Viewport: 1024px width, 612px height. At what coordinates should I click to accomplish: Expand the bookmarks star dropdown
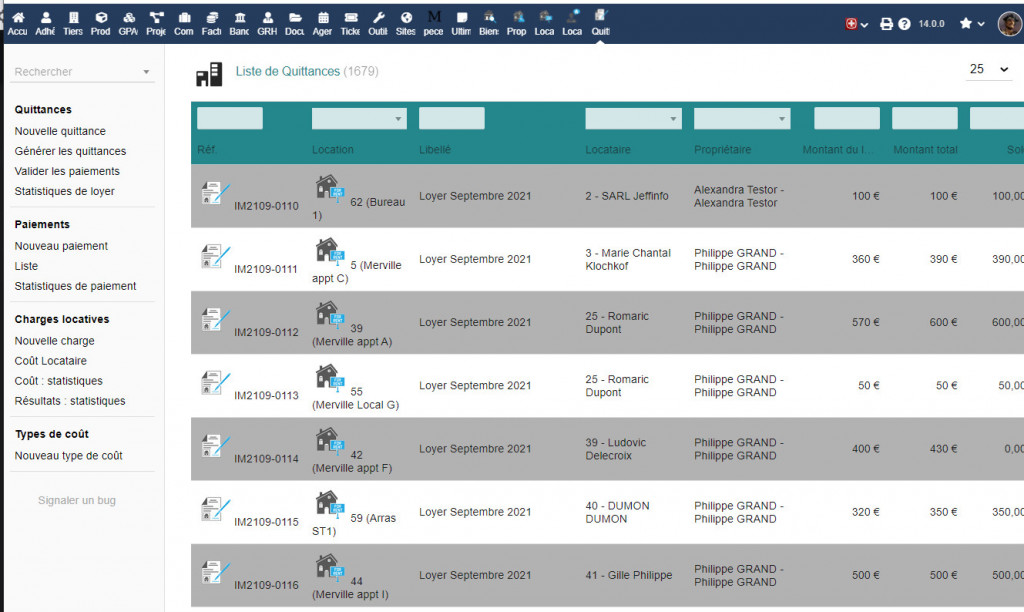point(972,24)
